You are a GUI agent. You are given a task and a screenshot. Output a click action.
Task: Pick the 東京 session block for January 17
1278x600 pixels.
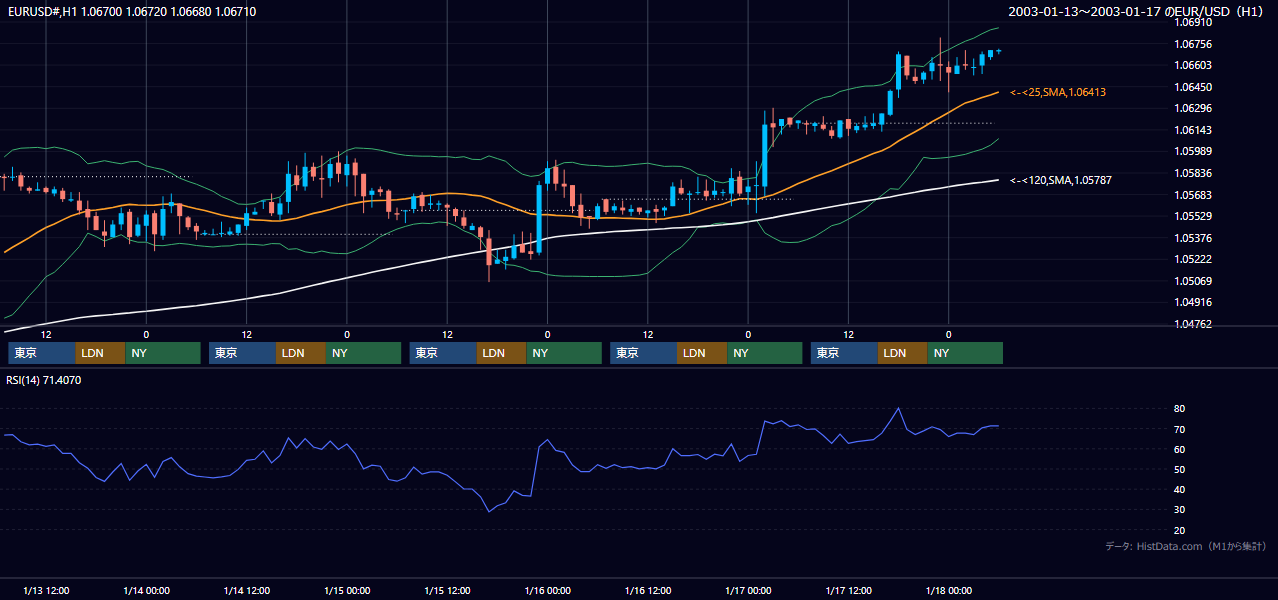coord(845,353)
